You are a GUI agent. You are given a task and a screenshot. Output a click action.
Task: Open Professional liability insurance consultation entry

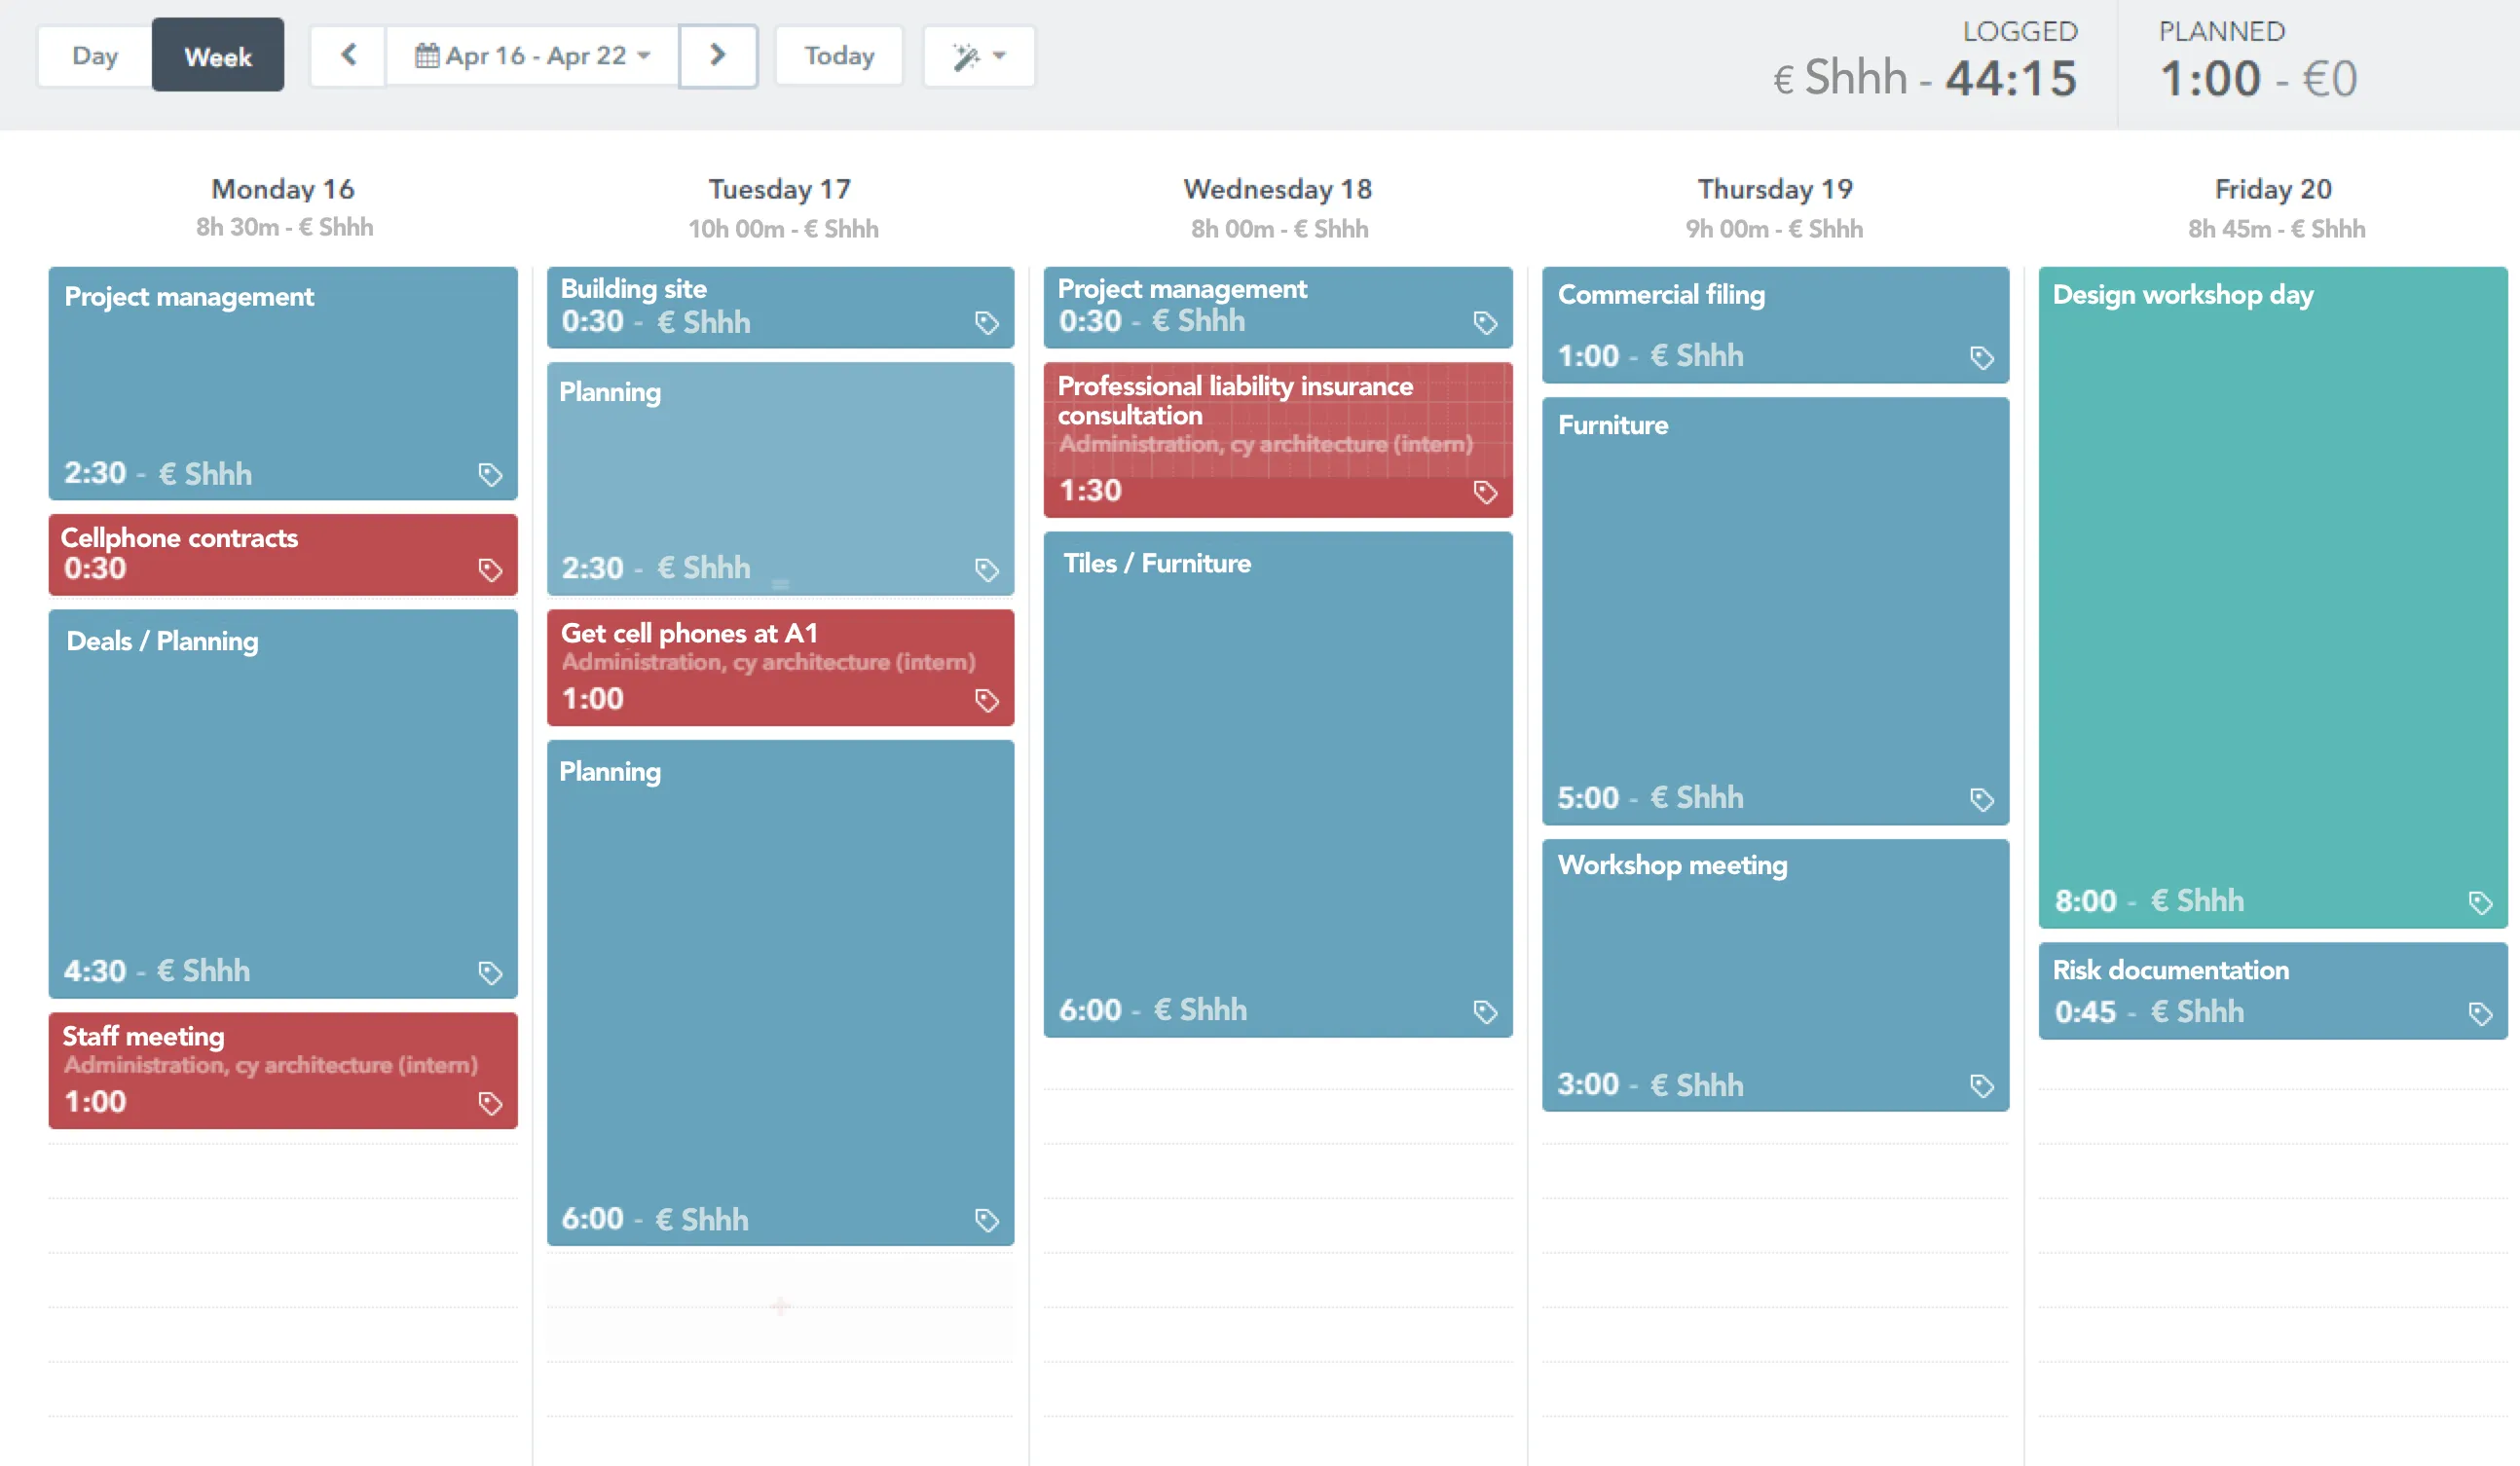1277,438
